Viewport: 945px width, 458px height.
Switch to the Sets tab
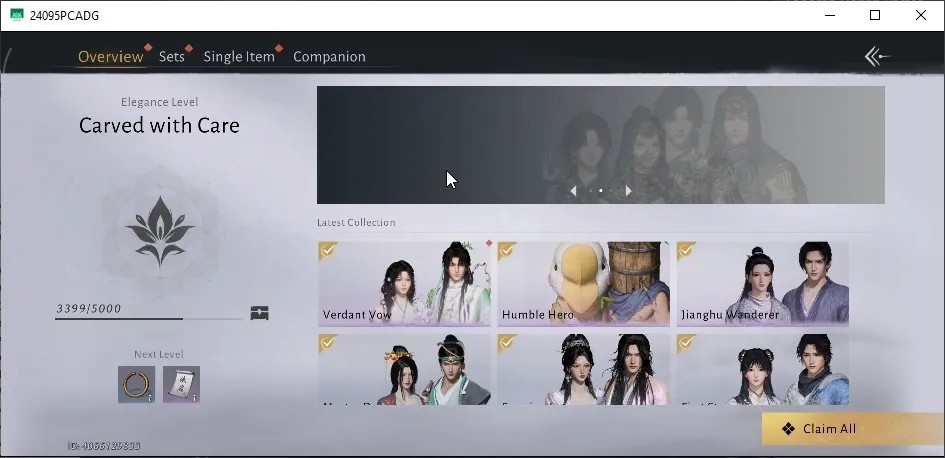tap(172, 57)
